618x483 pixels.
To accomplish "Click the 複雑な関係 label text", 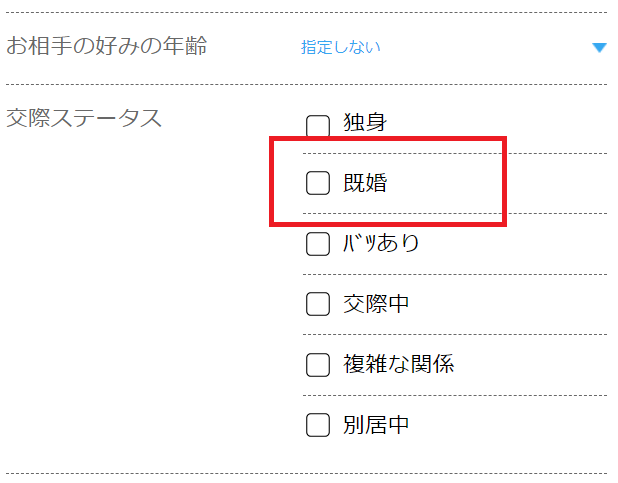I will [398, 364].
